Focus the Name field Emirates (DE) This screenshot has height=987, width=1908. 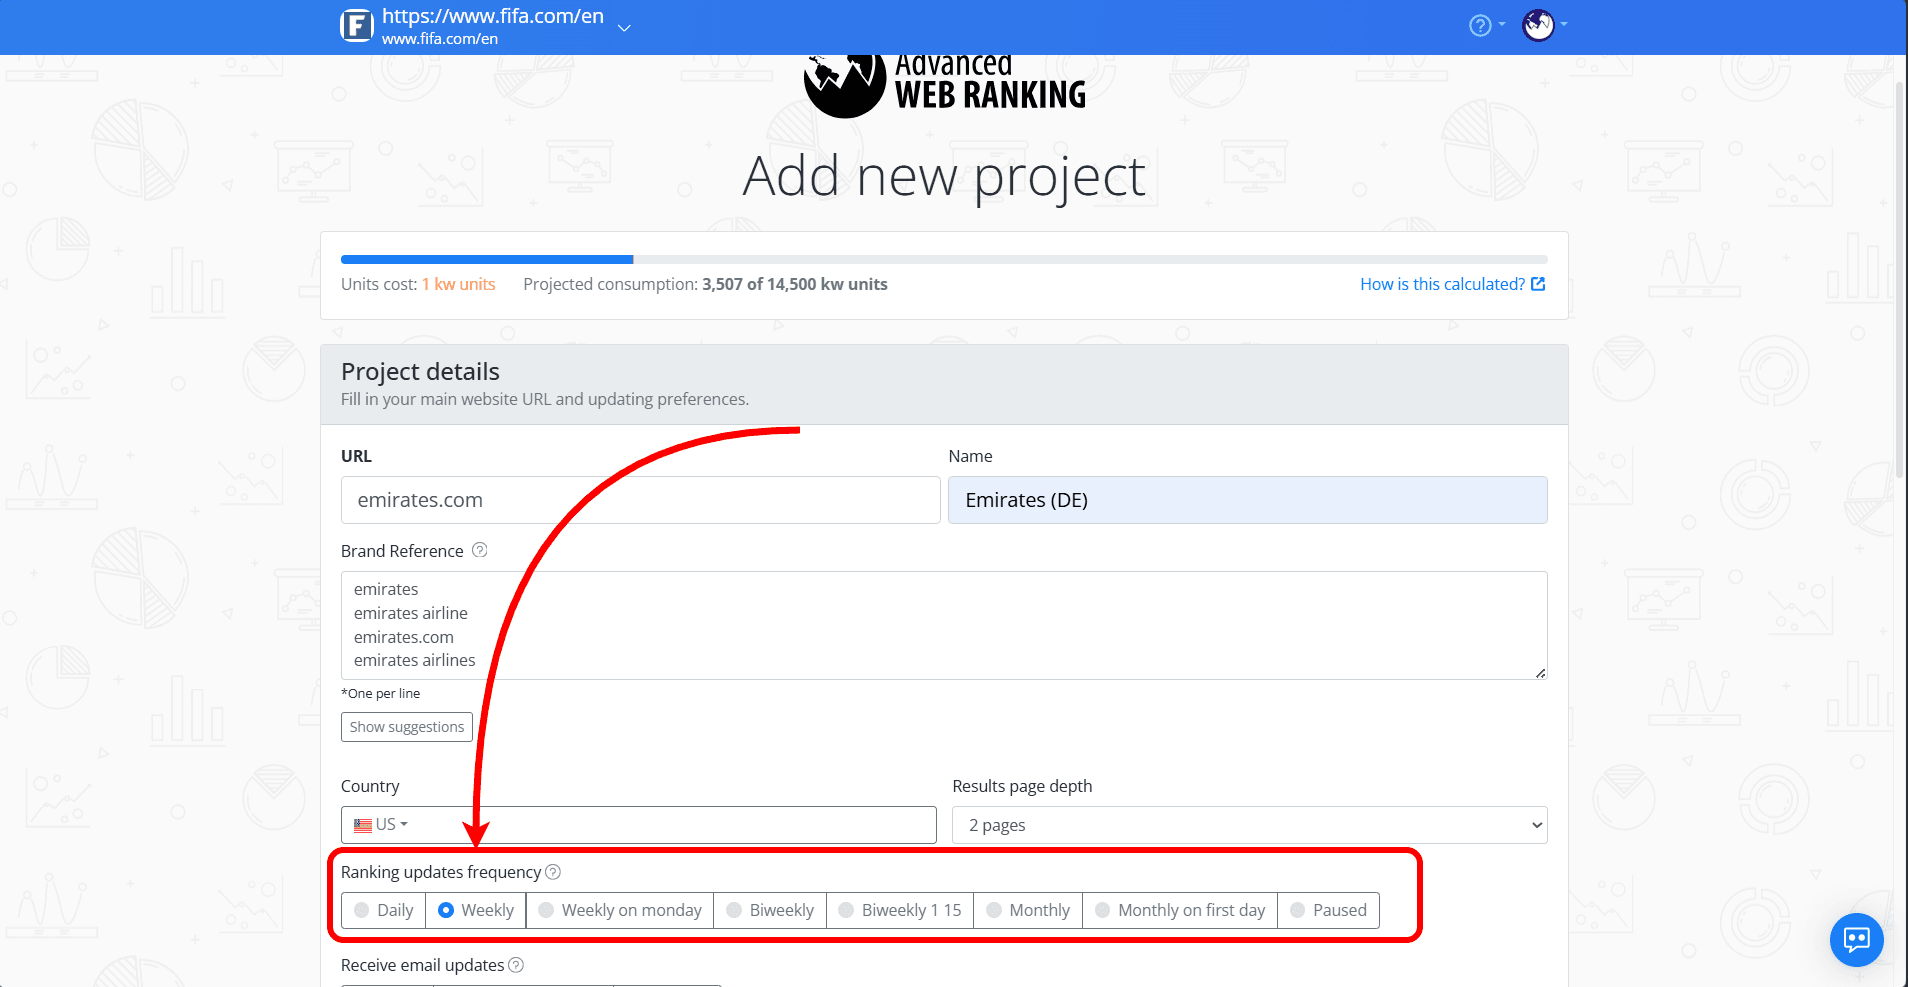point(1247,500)
